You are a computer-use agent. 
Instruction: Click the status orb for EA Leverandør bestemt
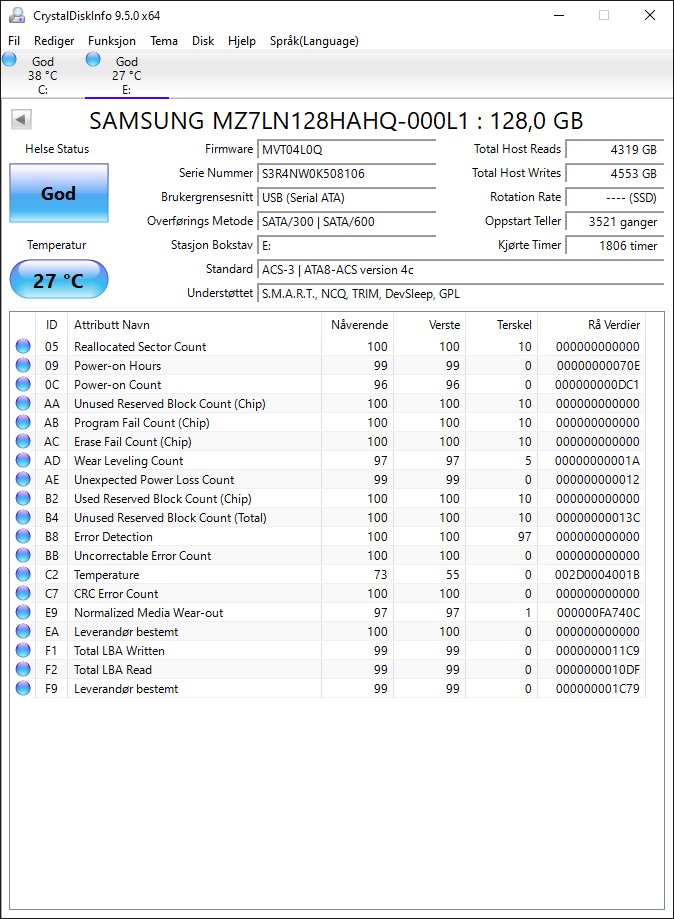23,631
